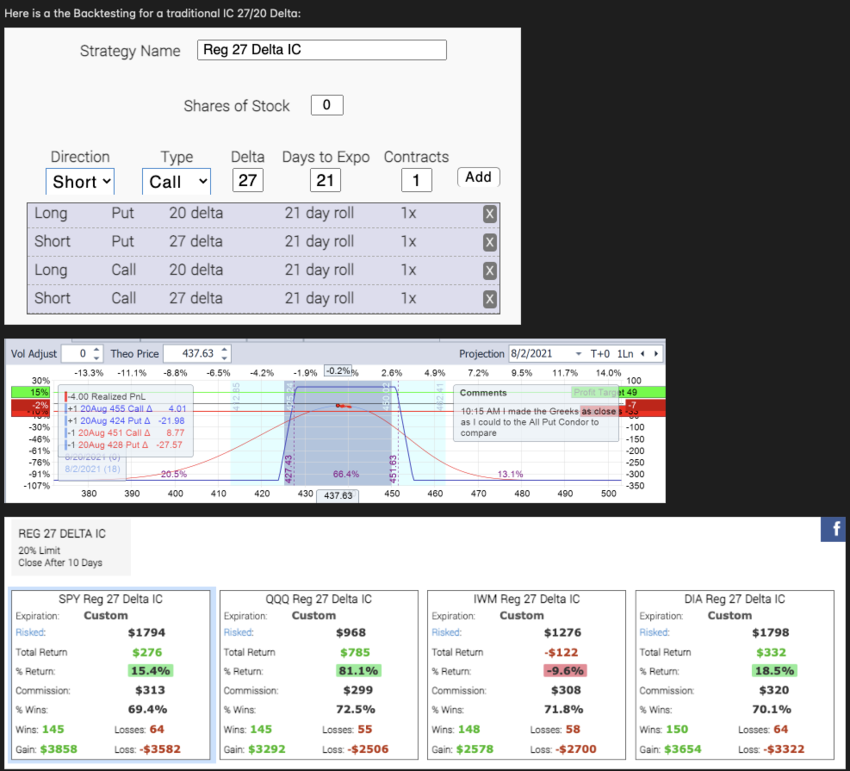The width and height of the screenshot is (850, 771).
Task: Remove the Long Put 20 delta leg
Action: (x=490, y=214)
